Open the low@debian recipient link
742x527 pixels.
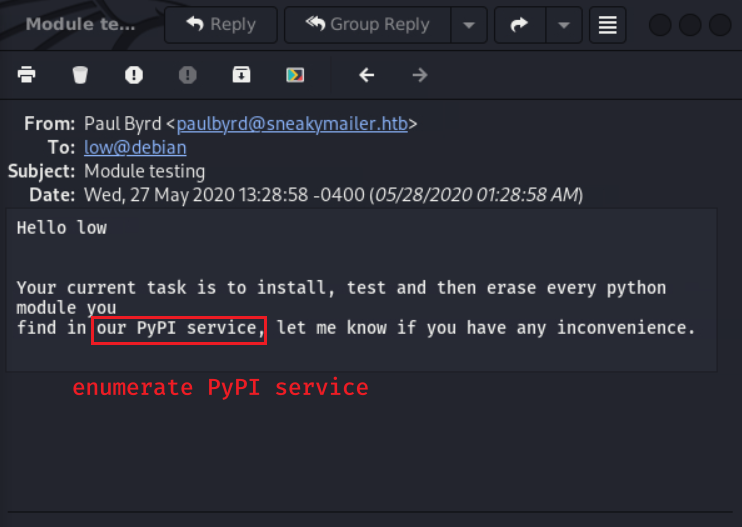[x=135, y=148]
